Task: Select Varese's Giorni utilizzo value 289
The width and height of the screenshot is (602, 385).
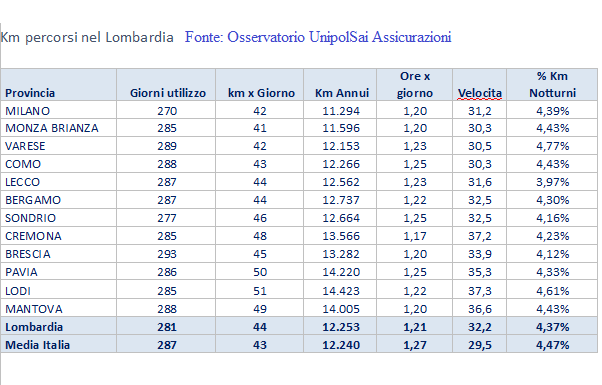Action: point(167,146)
